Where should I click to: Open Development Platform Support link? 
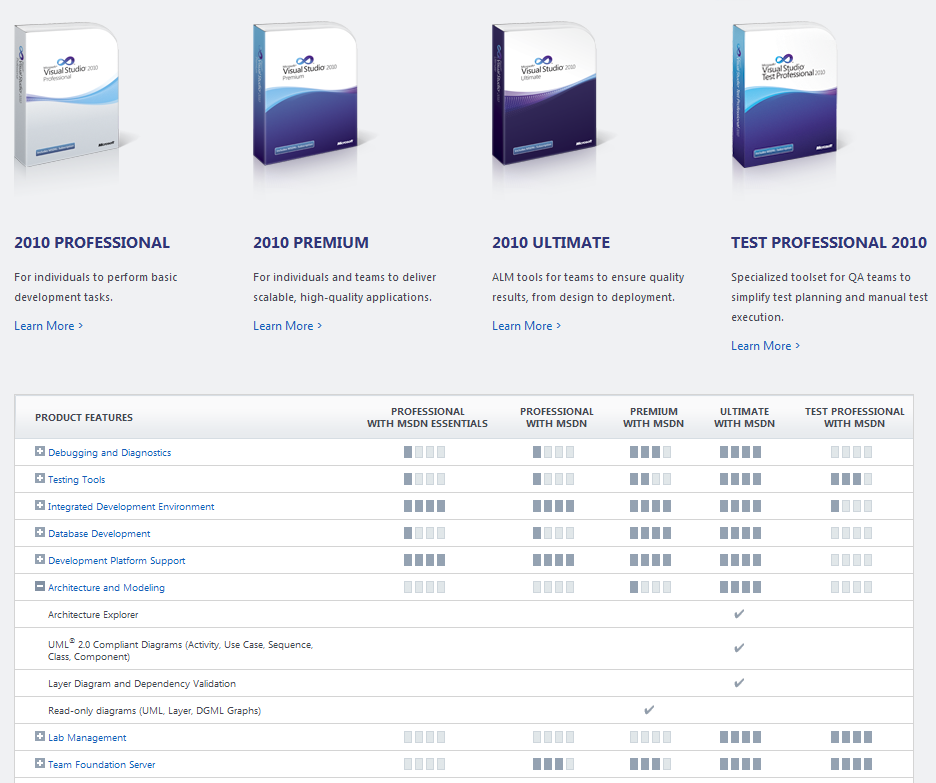pyautogui.click(x=116, y=561)
